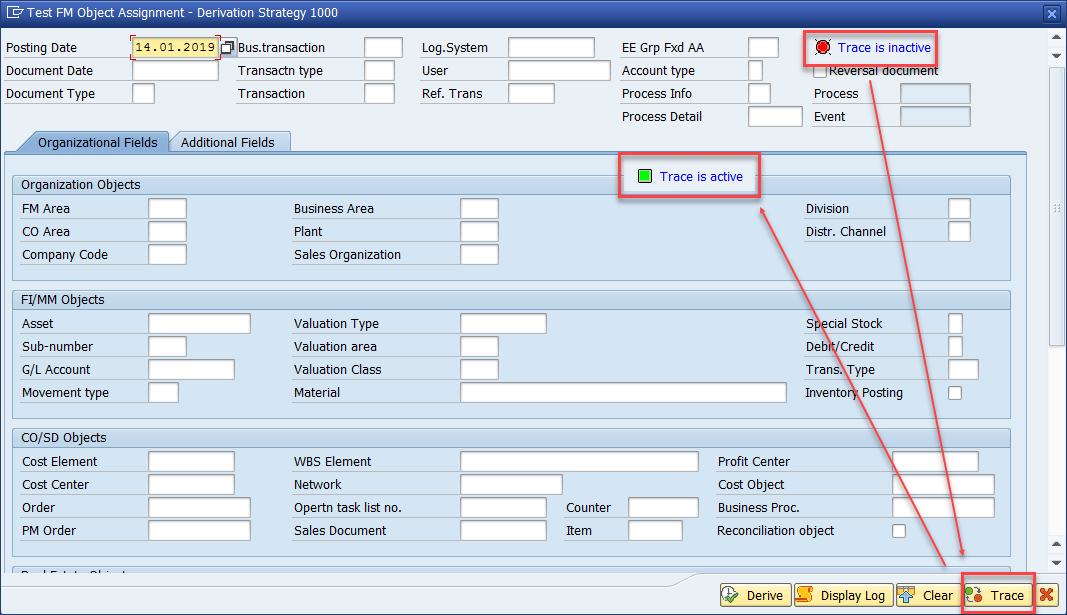Click the WBS Element input field
This screenshot has height=615, width=1067.
click(579, 462)
